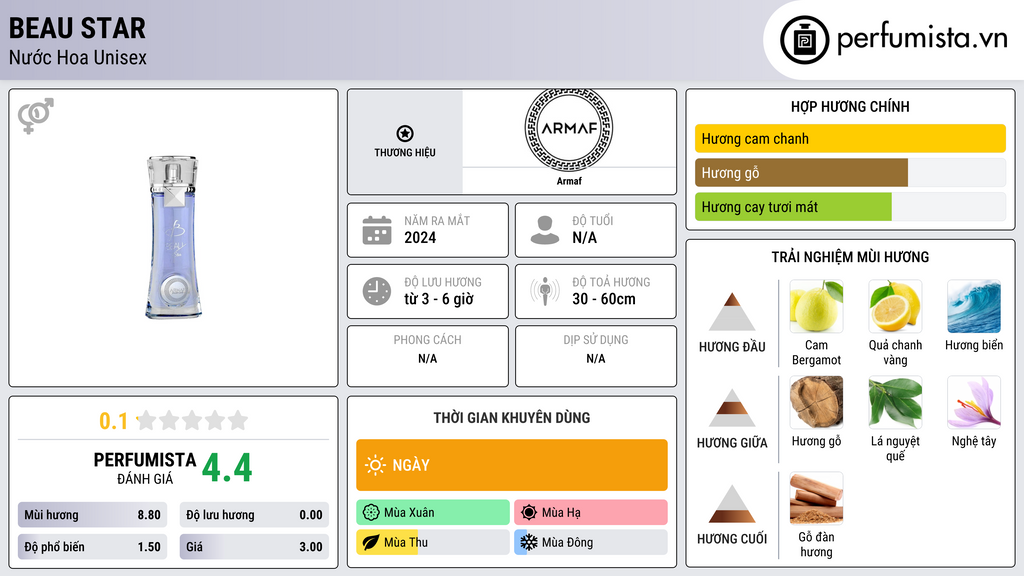The height and width of the screenshot is (576, 1024).
Task: Click the Hương cuối pyramid icon
Action: [732, 504]
